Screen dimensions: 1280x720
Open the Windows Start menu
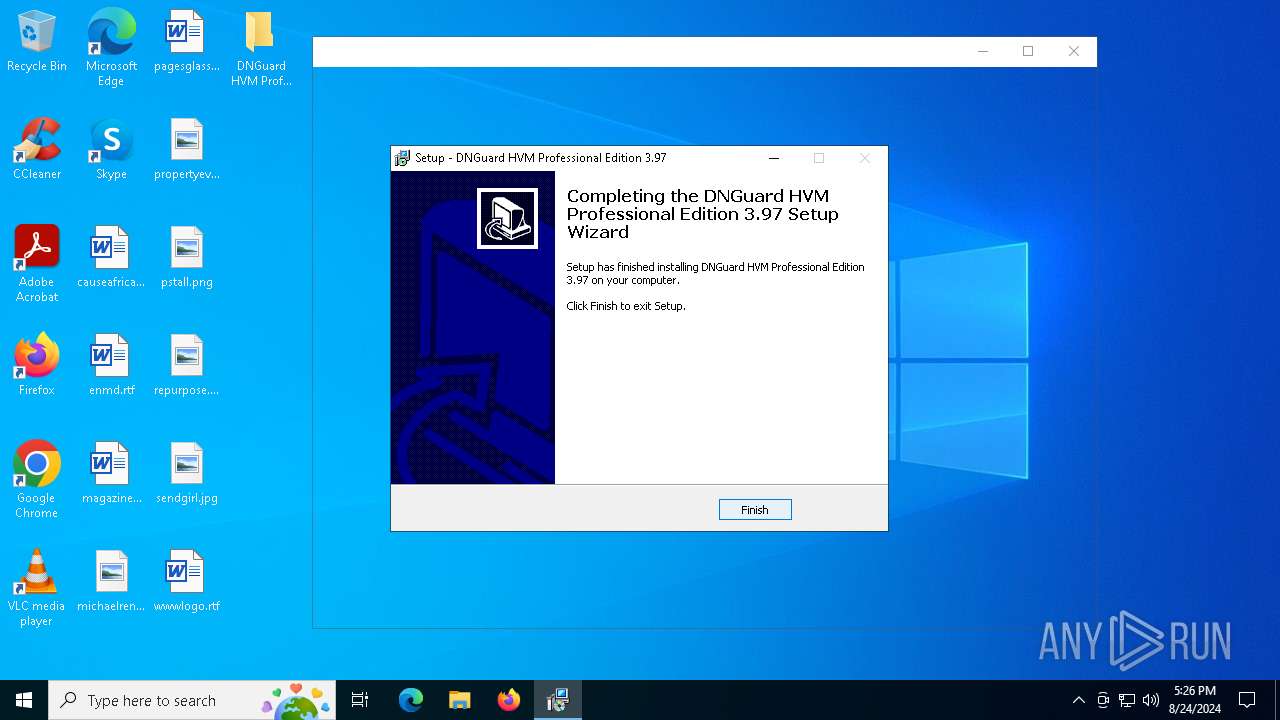click(24, 700)
